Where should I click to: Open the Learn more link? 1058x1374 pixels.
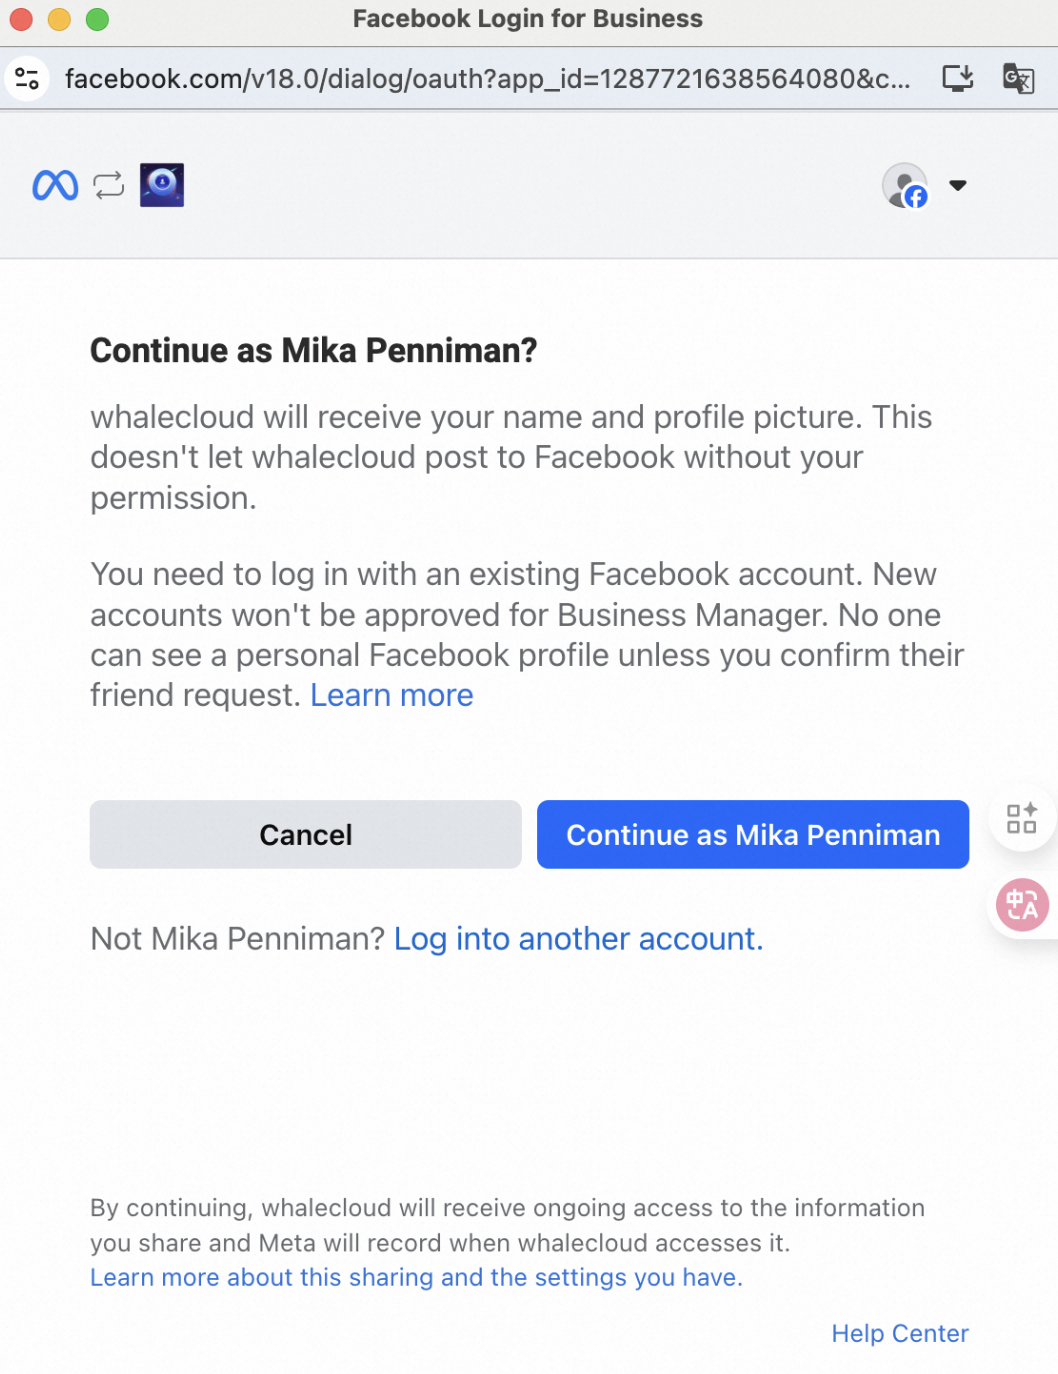[391, 695]
